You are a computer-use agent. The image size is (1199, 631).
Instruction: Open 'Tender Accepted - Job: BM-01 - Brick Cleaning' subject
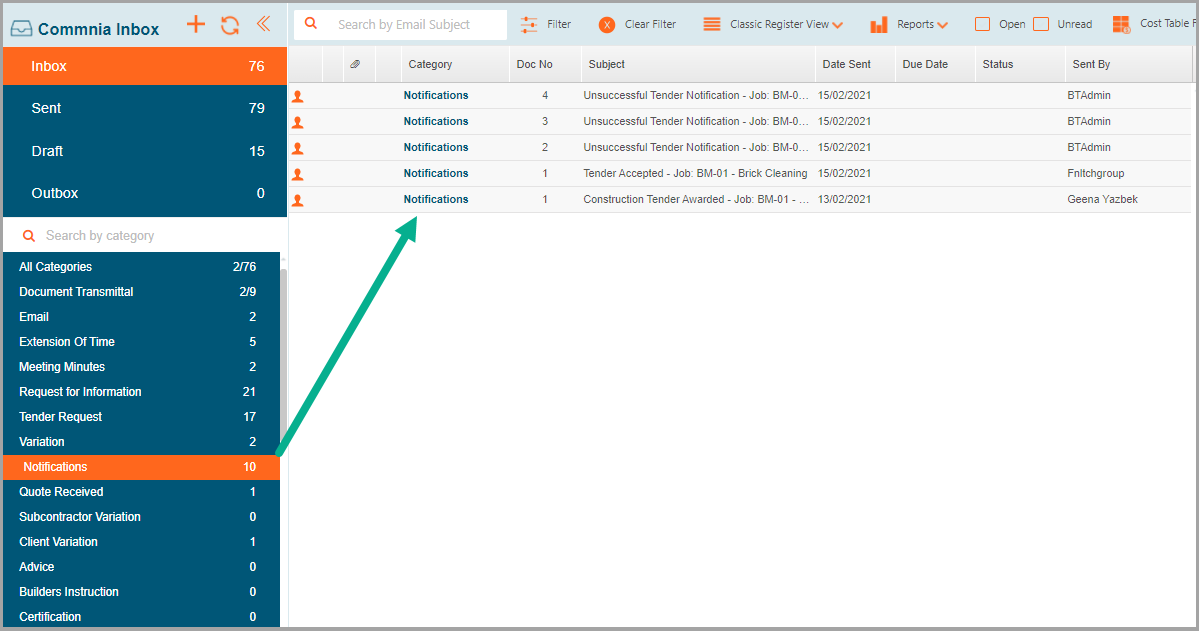[x=695, y=174]
